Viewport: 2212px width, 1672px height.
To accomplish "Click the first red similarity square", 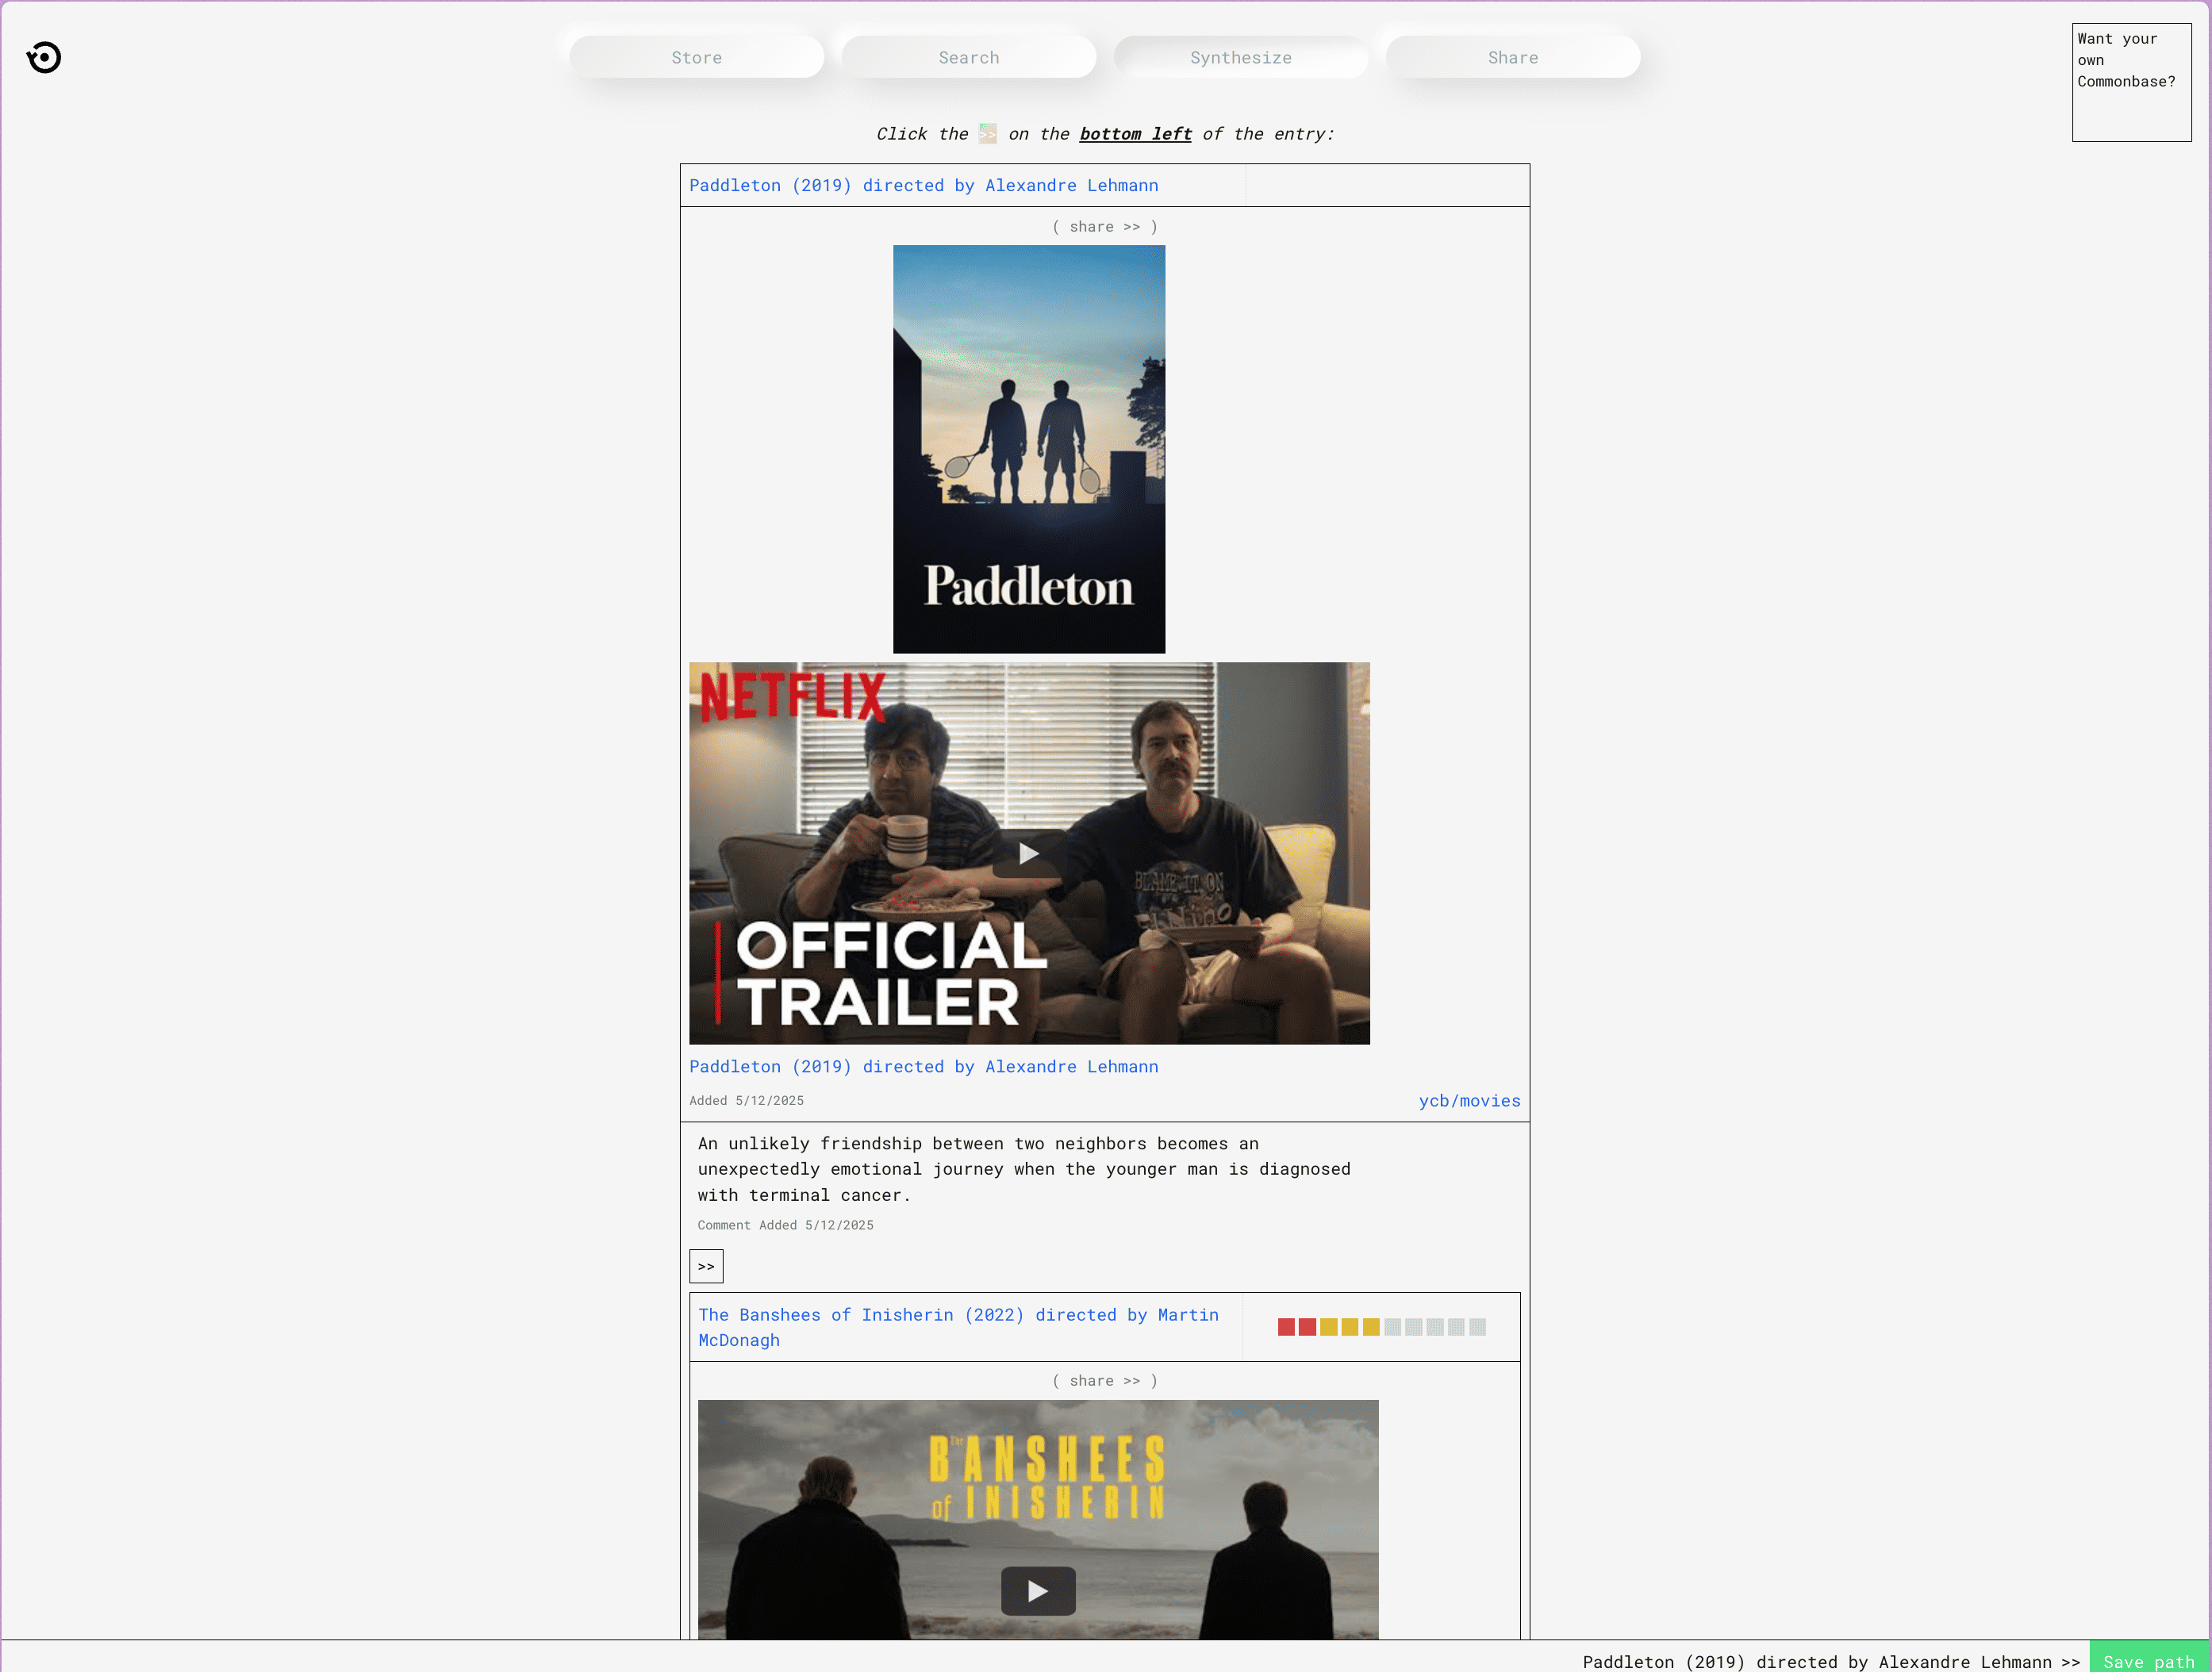I will 1286,1327.
